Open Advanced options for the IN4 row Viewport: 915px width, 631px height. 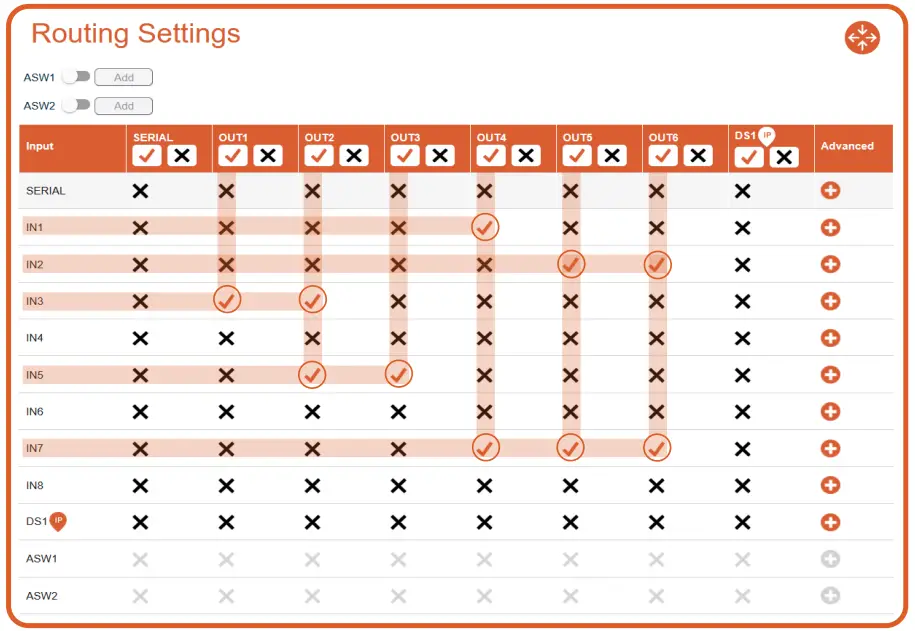pyautogui.click(x=830, y=338)
